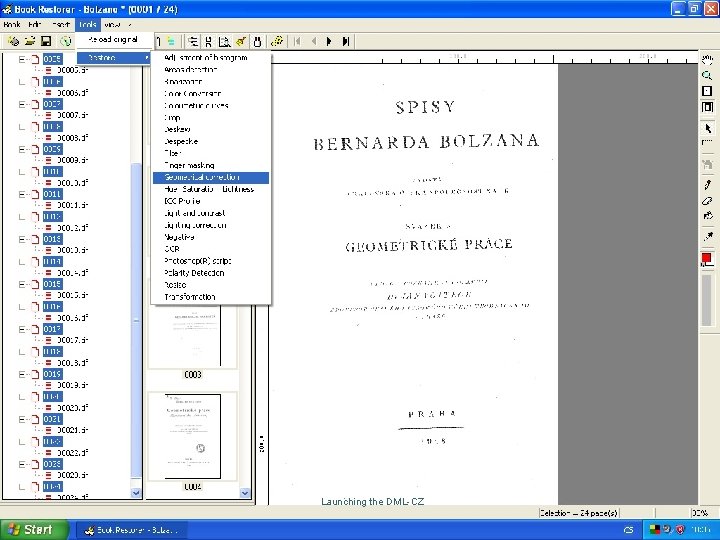Viewport: 720px width, 540px height.
Task: Click the yellow dotted selection toolbar icon
Action: click(277, 41)
